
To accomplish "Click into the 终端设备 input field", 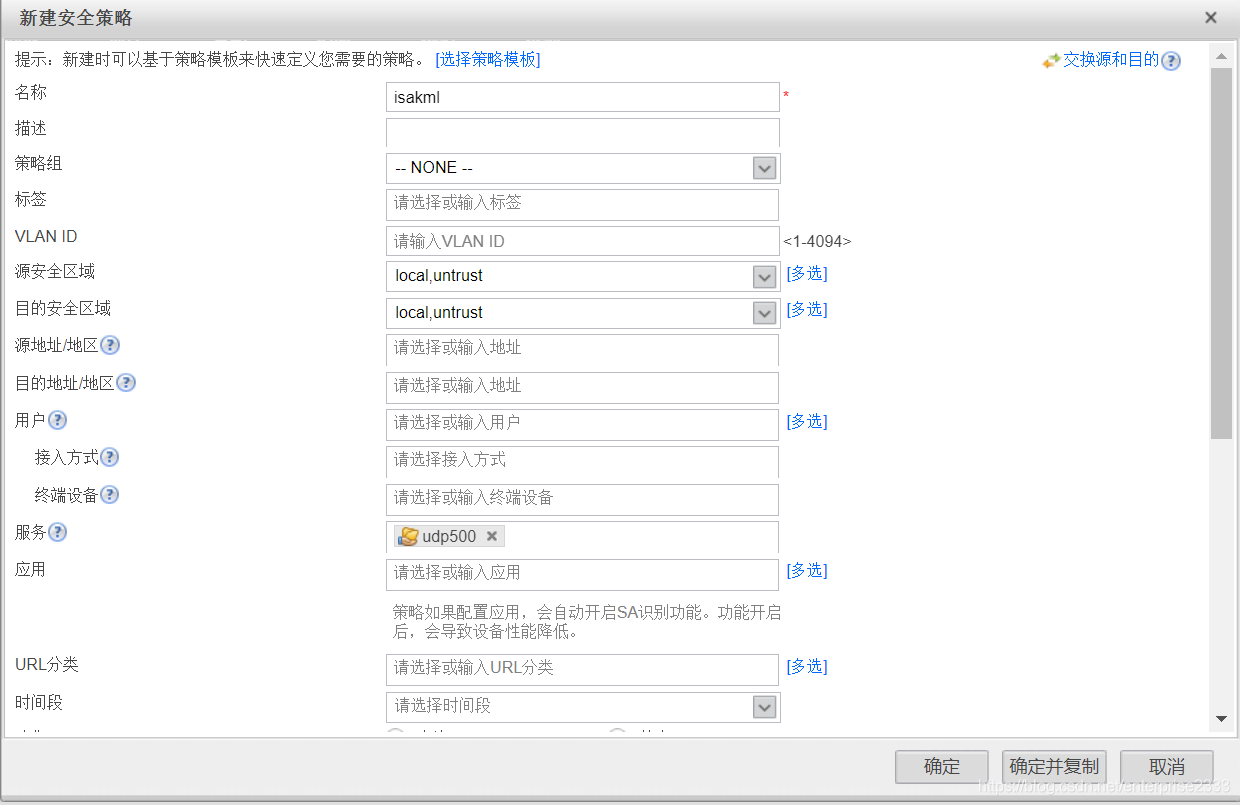I will (x=583, y=500).
